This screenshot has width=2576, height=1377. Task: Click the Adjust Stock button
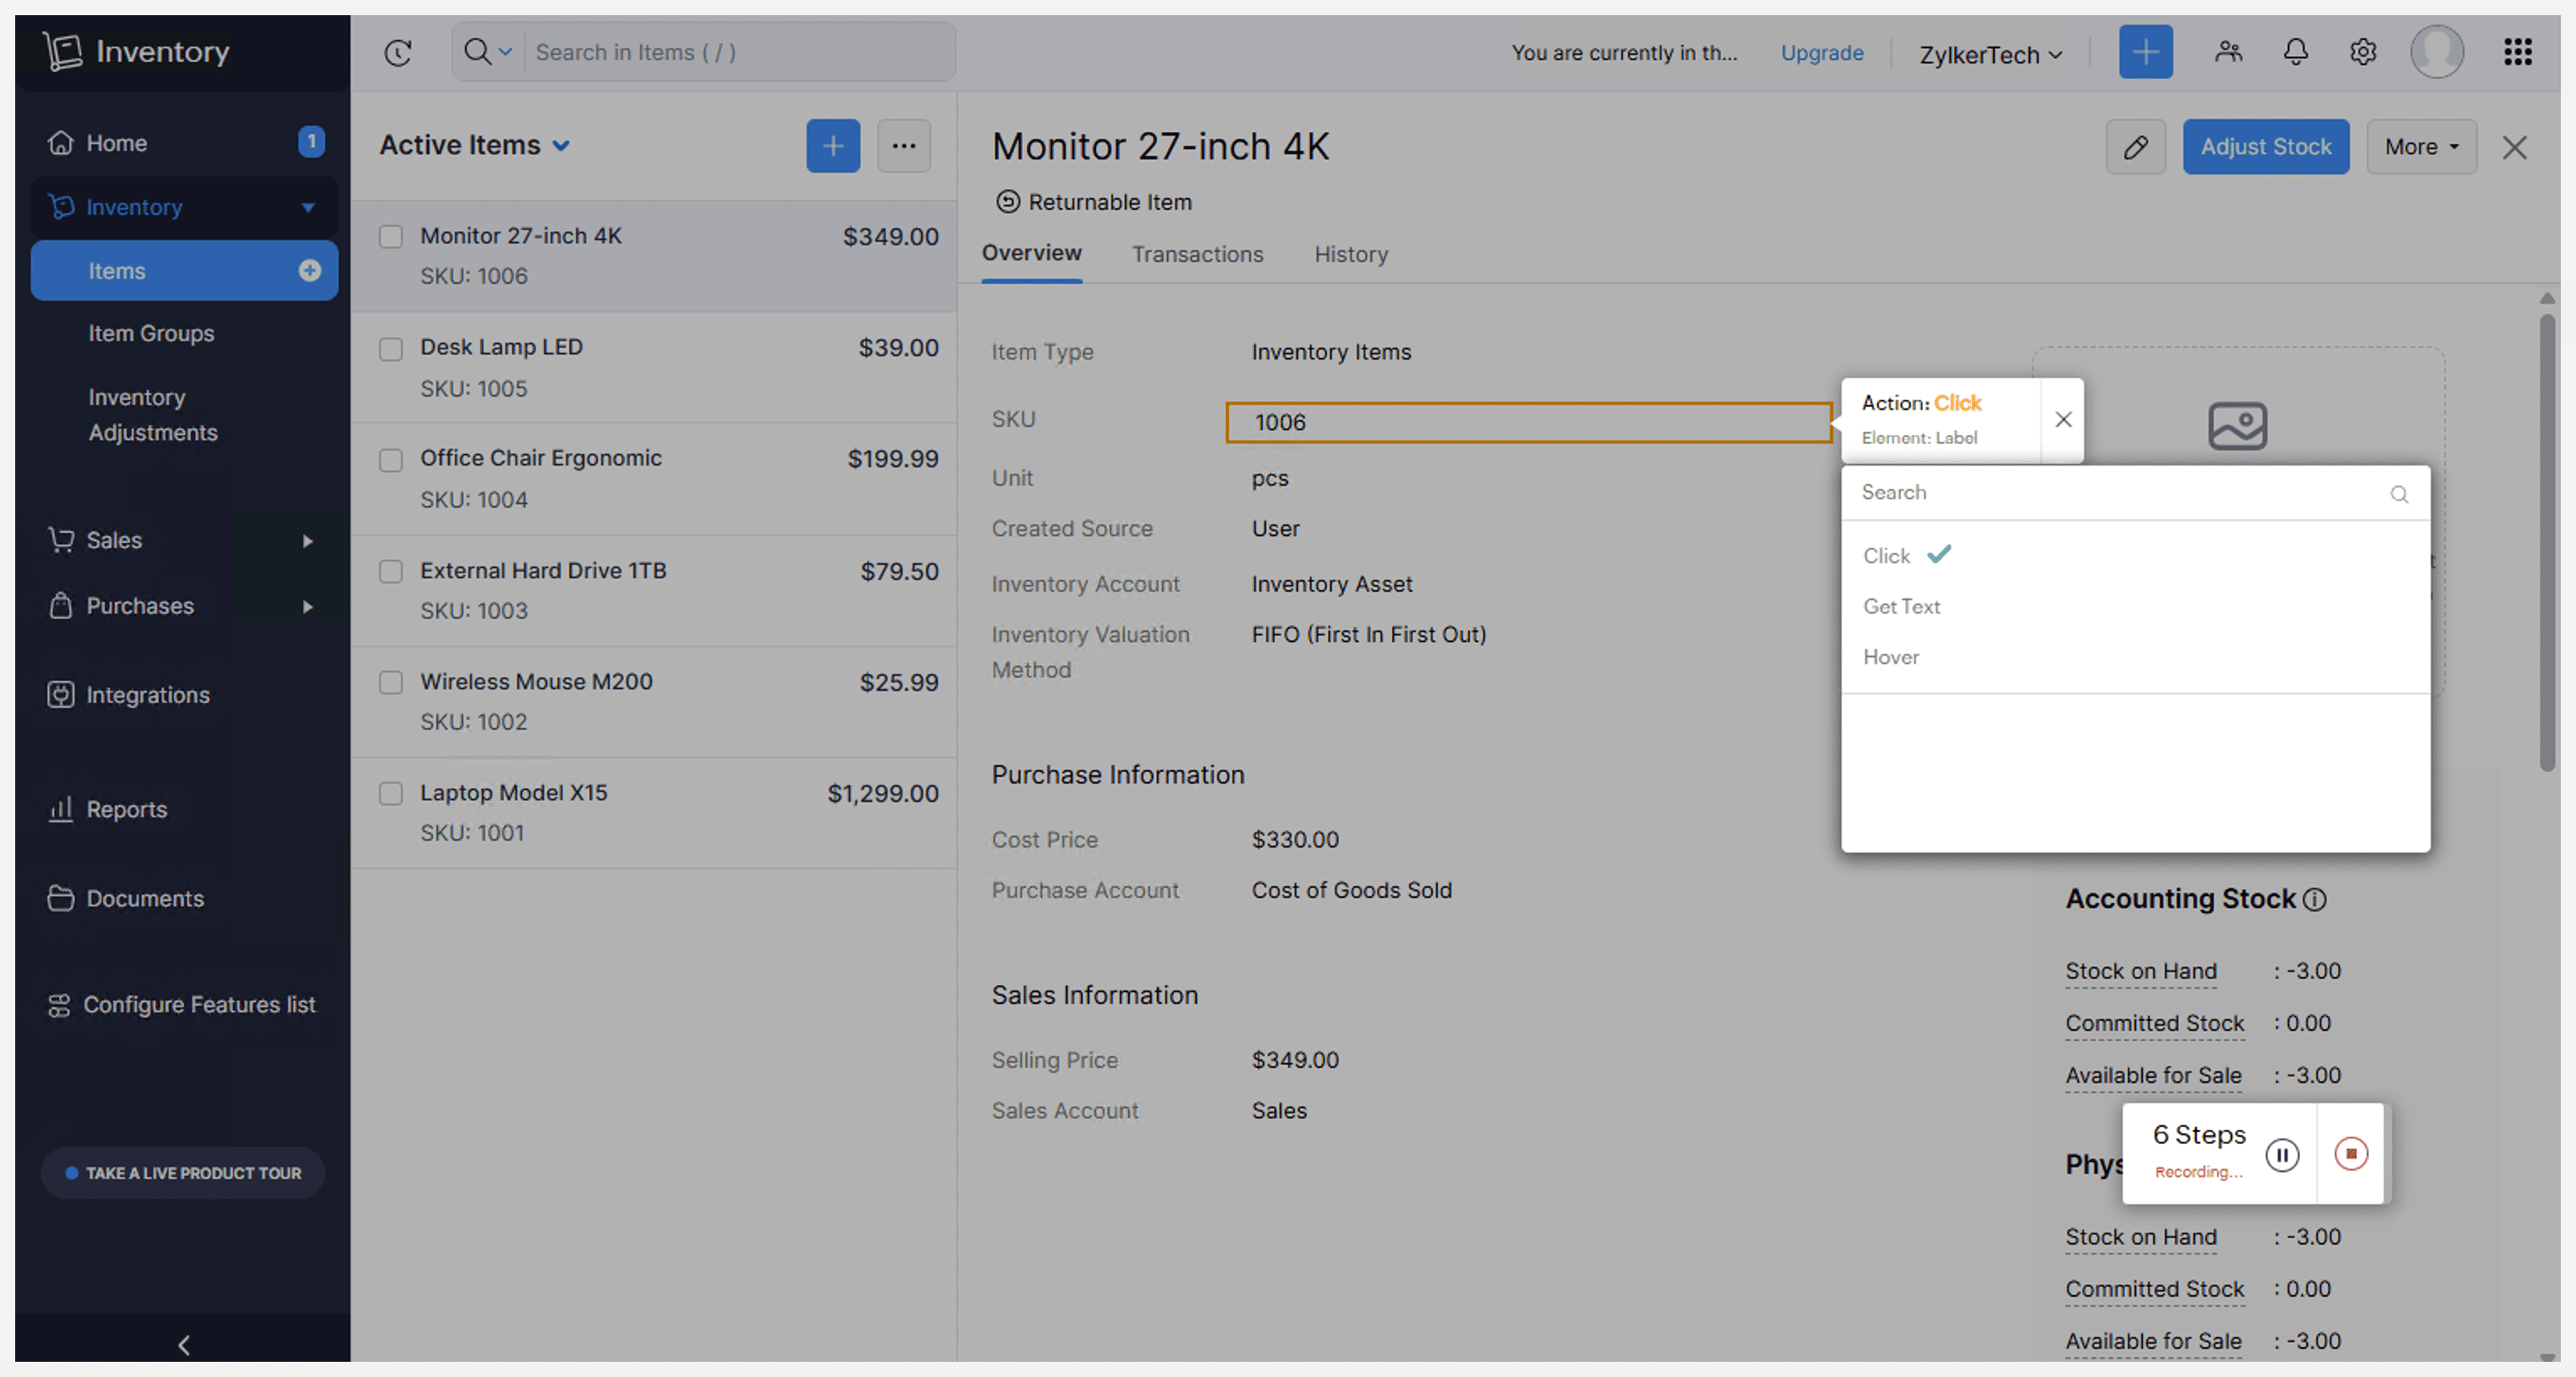coord(2265,147)
